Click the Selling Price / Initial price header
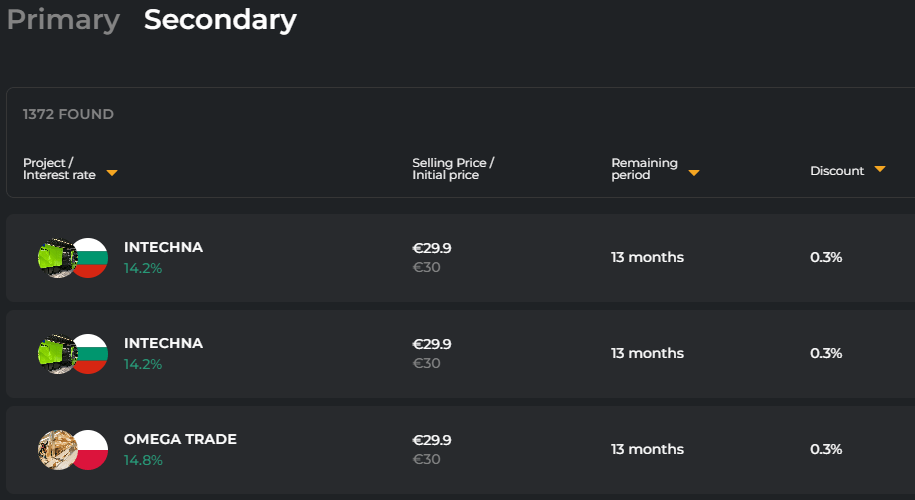Image resolution: width=915 pixels, height=500 pixels. point(453,169)
